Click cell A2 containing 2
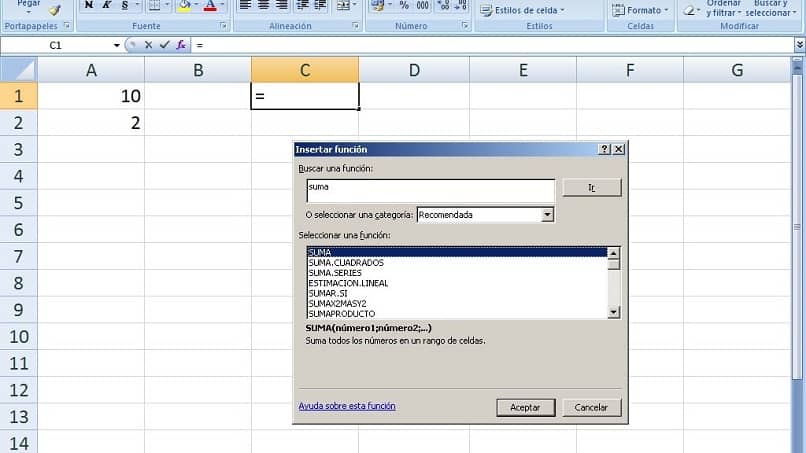 click(x=91, y=122)
